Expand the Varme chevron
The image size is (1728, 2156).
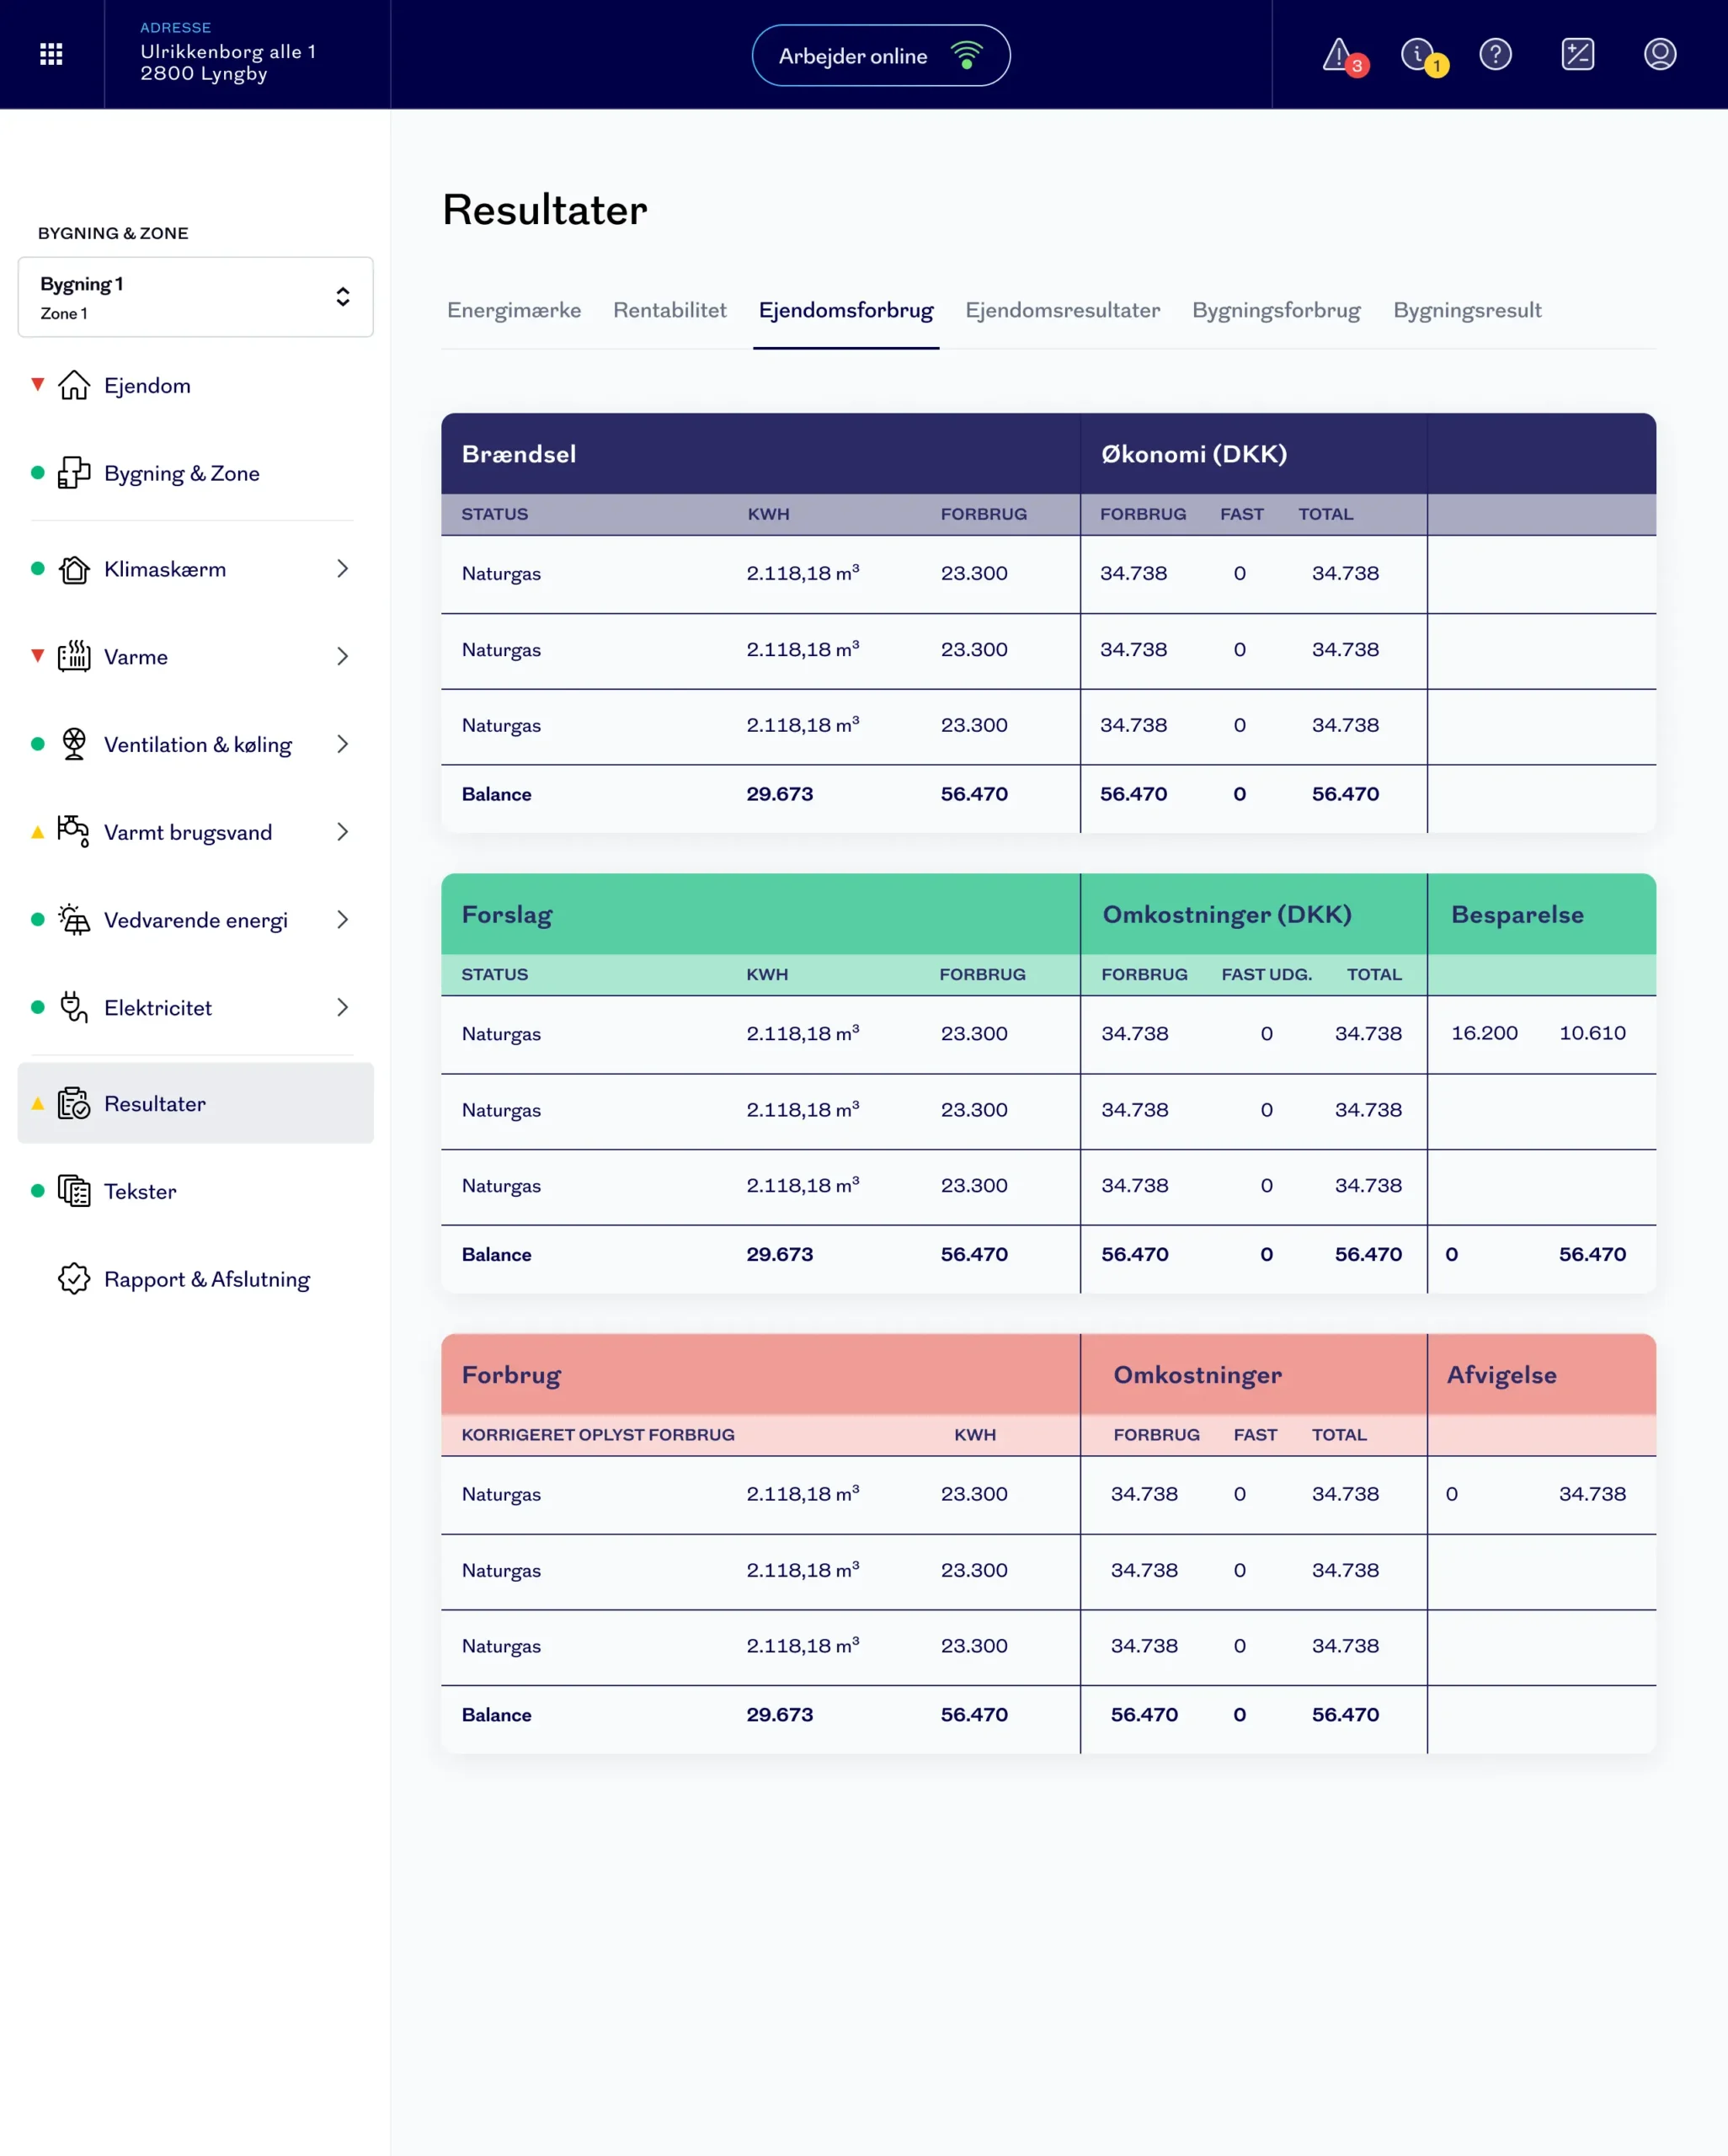pos(343,657)
